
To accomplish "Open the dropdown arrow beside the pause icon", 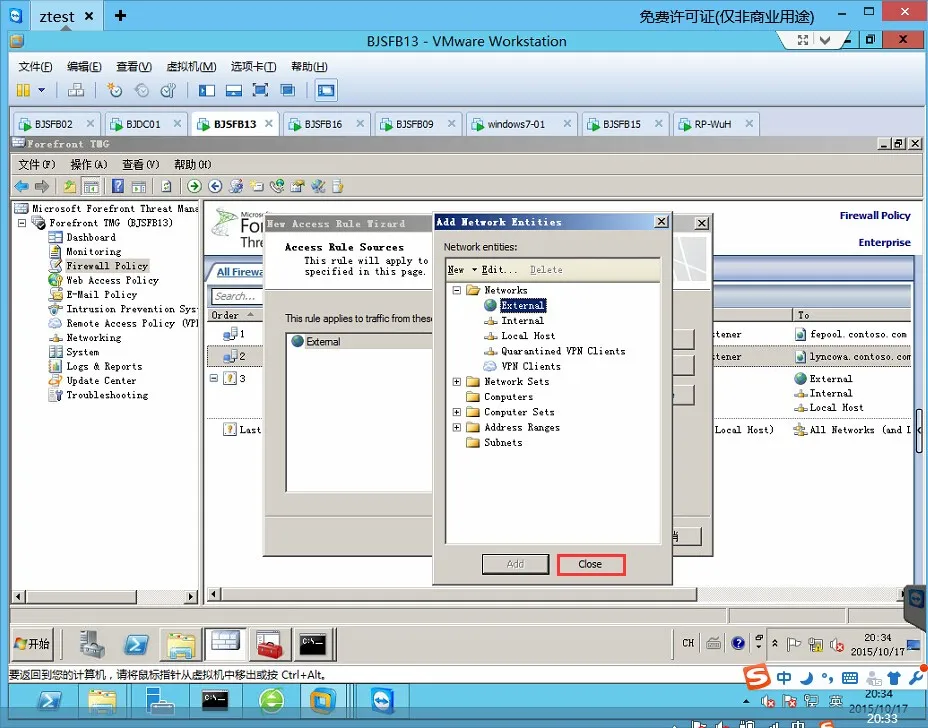I will pos(41,90).
